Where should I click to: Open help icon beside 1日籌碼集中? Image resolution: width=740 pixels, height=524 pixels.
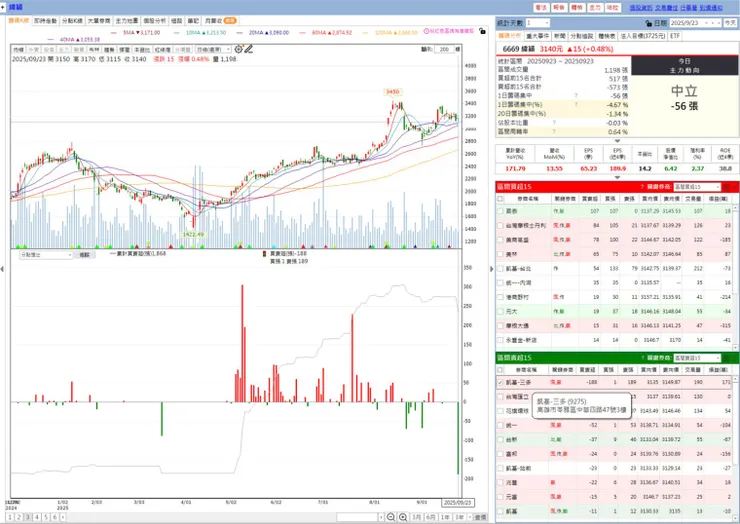point(576,95)
